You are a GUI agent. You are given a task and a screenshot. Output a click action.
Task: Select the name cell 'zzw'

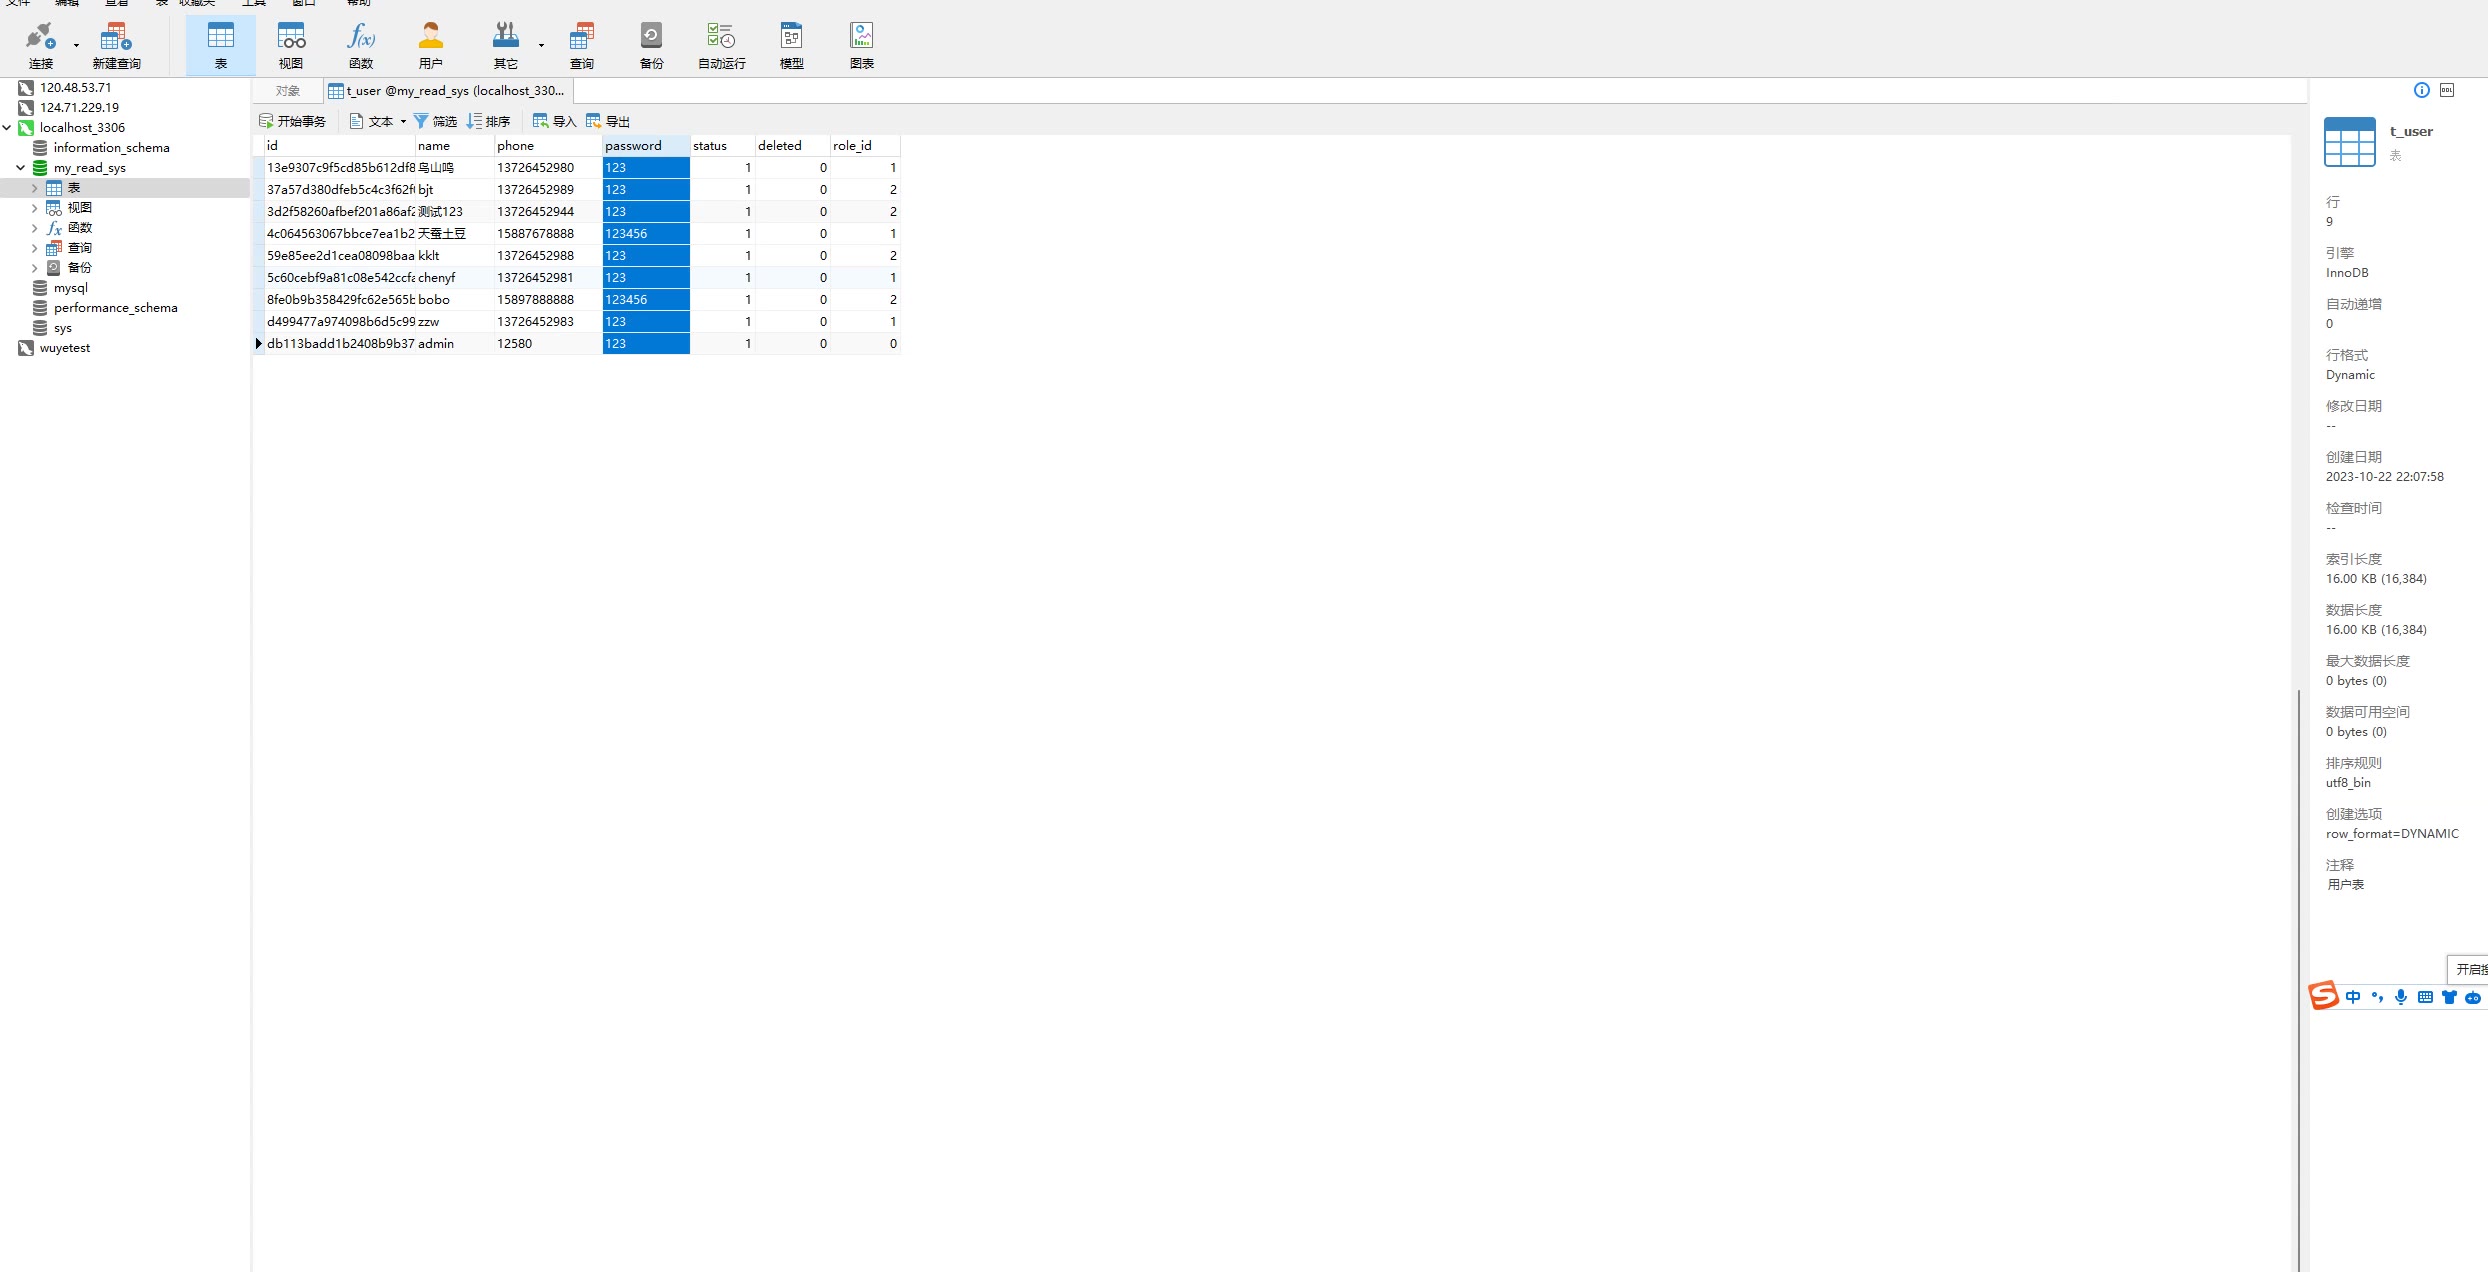pyautogui.click(x=455, y=322)
